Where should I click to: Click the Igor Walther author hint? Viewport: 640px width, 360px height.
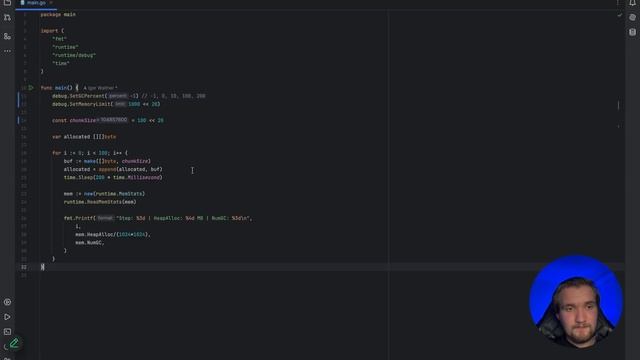click(100, 88)
